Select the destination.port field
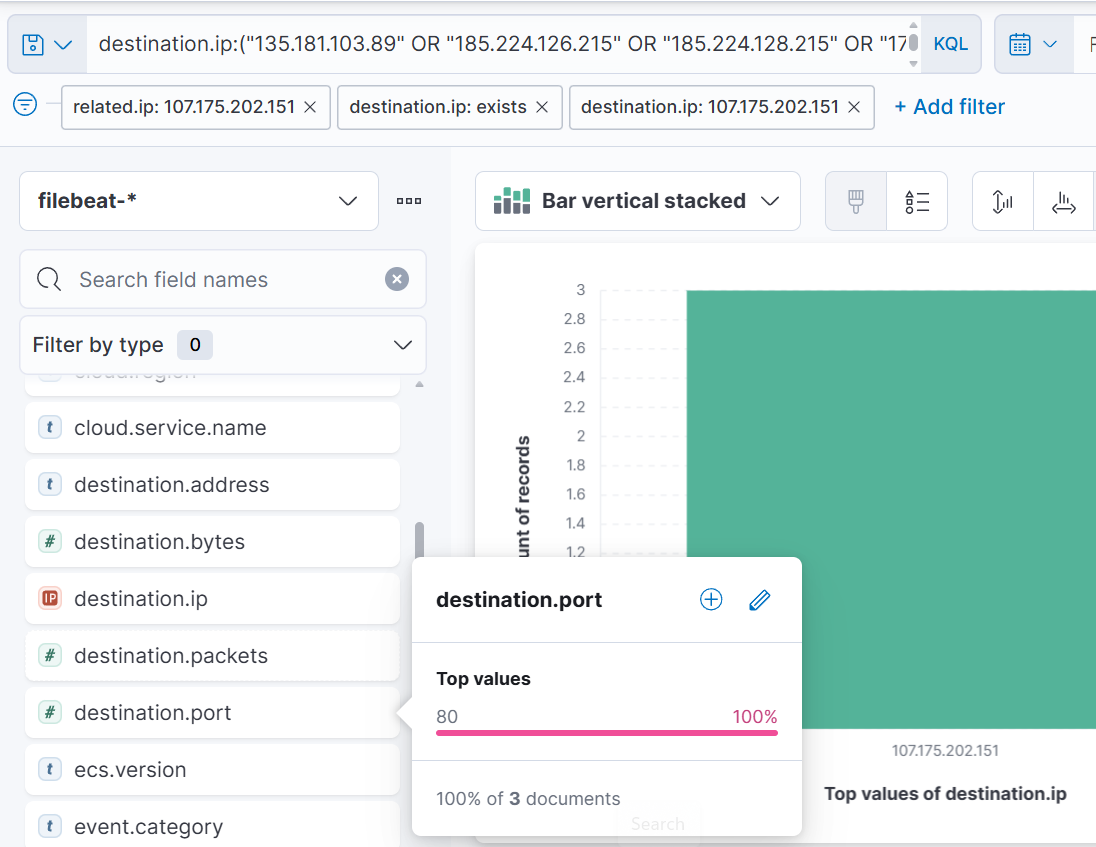This screenshot has width=1096, height=847. (212, 713)
